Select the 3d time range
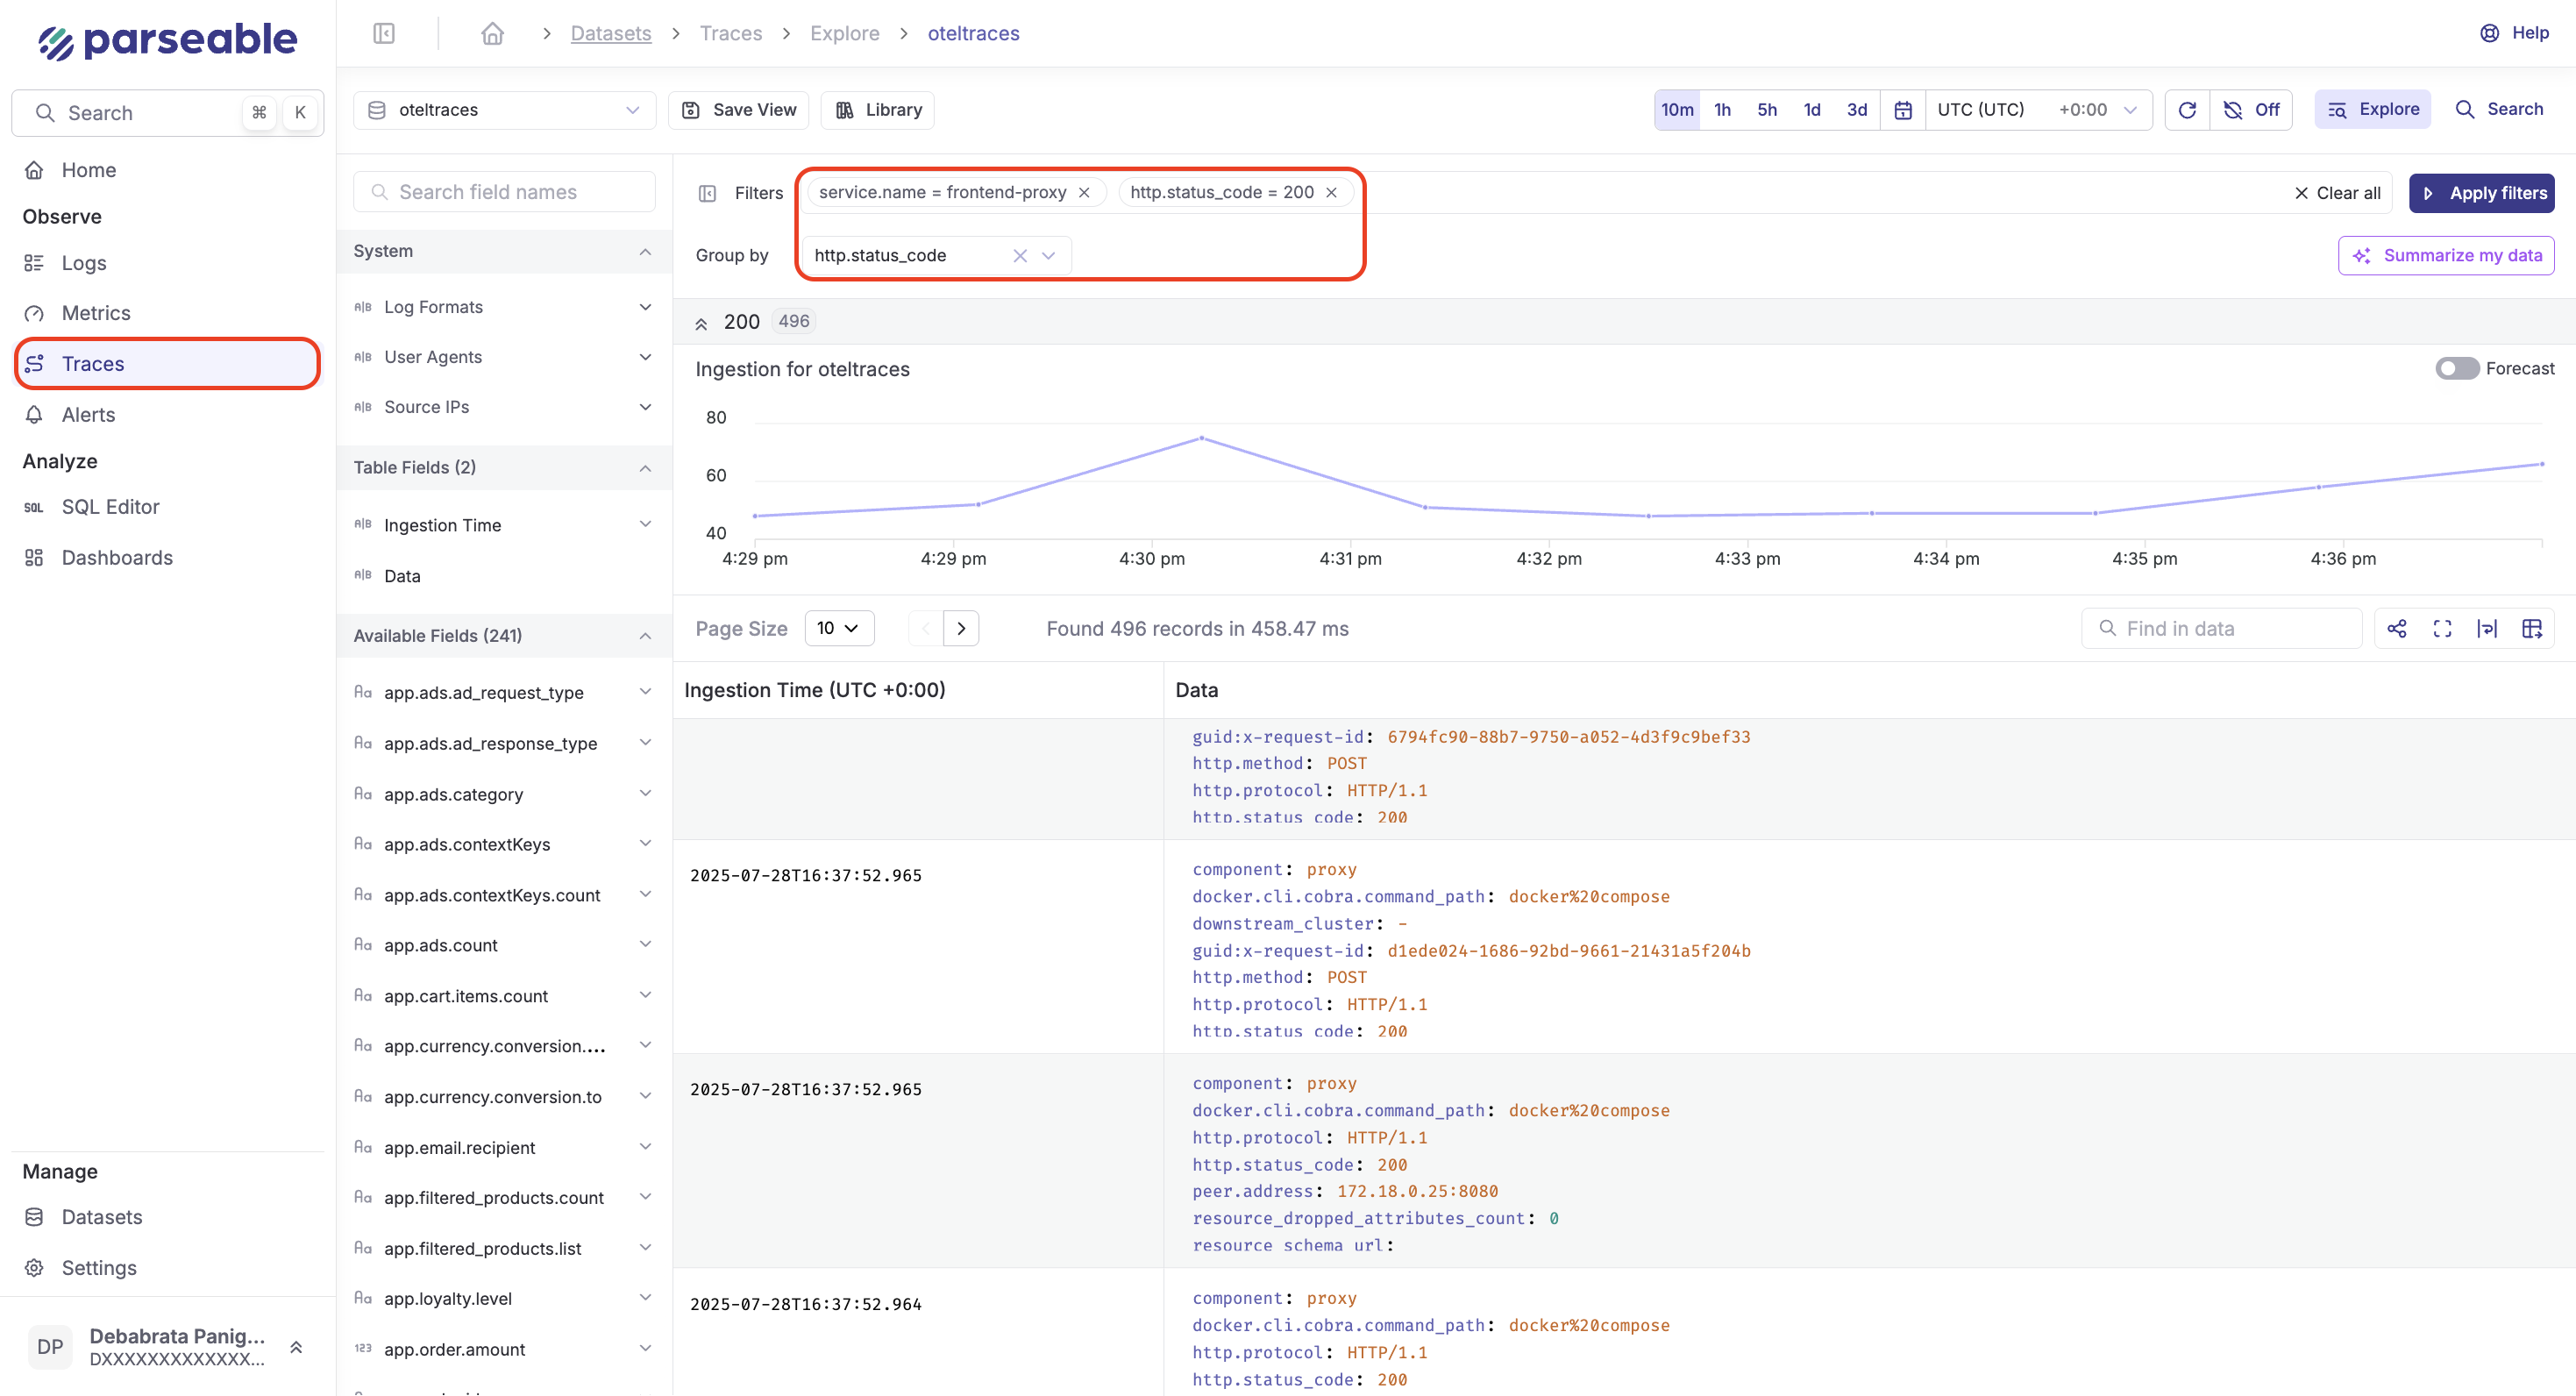Image resolution: width=2576 pixels, height=1396 pixels. tap(1856, 110)
